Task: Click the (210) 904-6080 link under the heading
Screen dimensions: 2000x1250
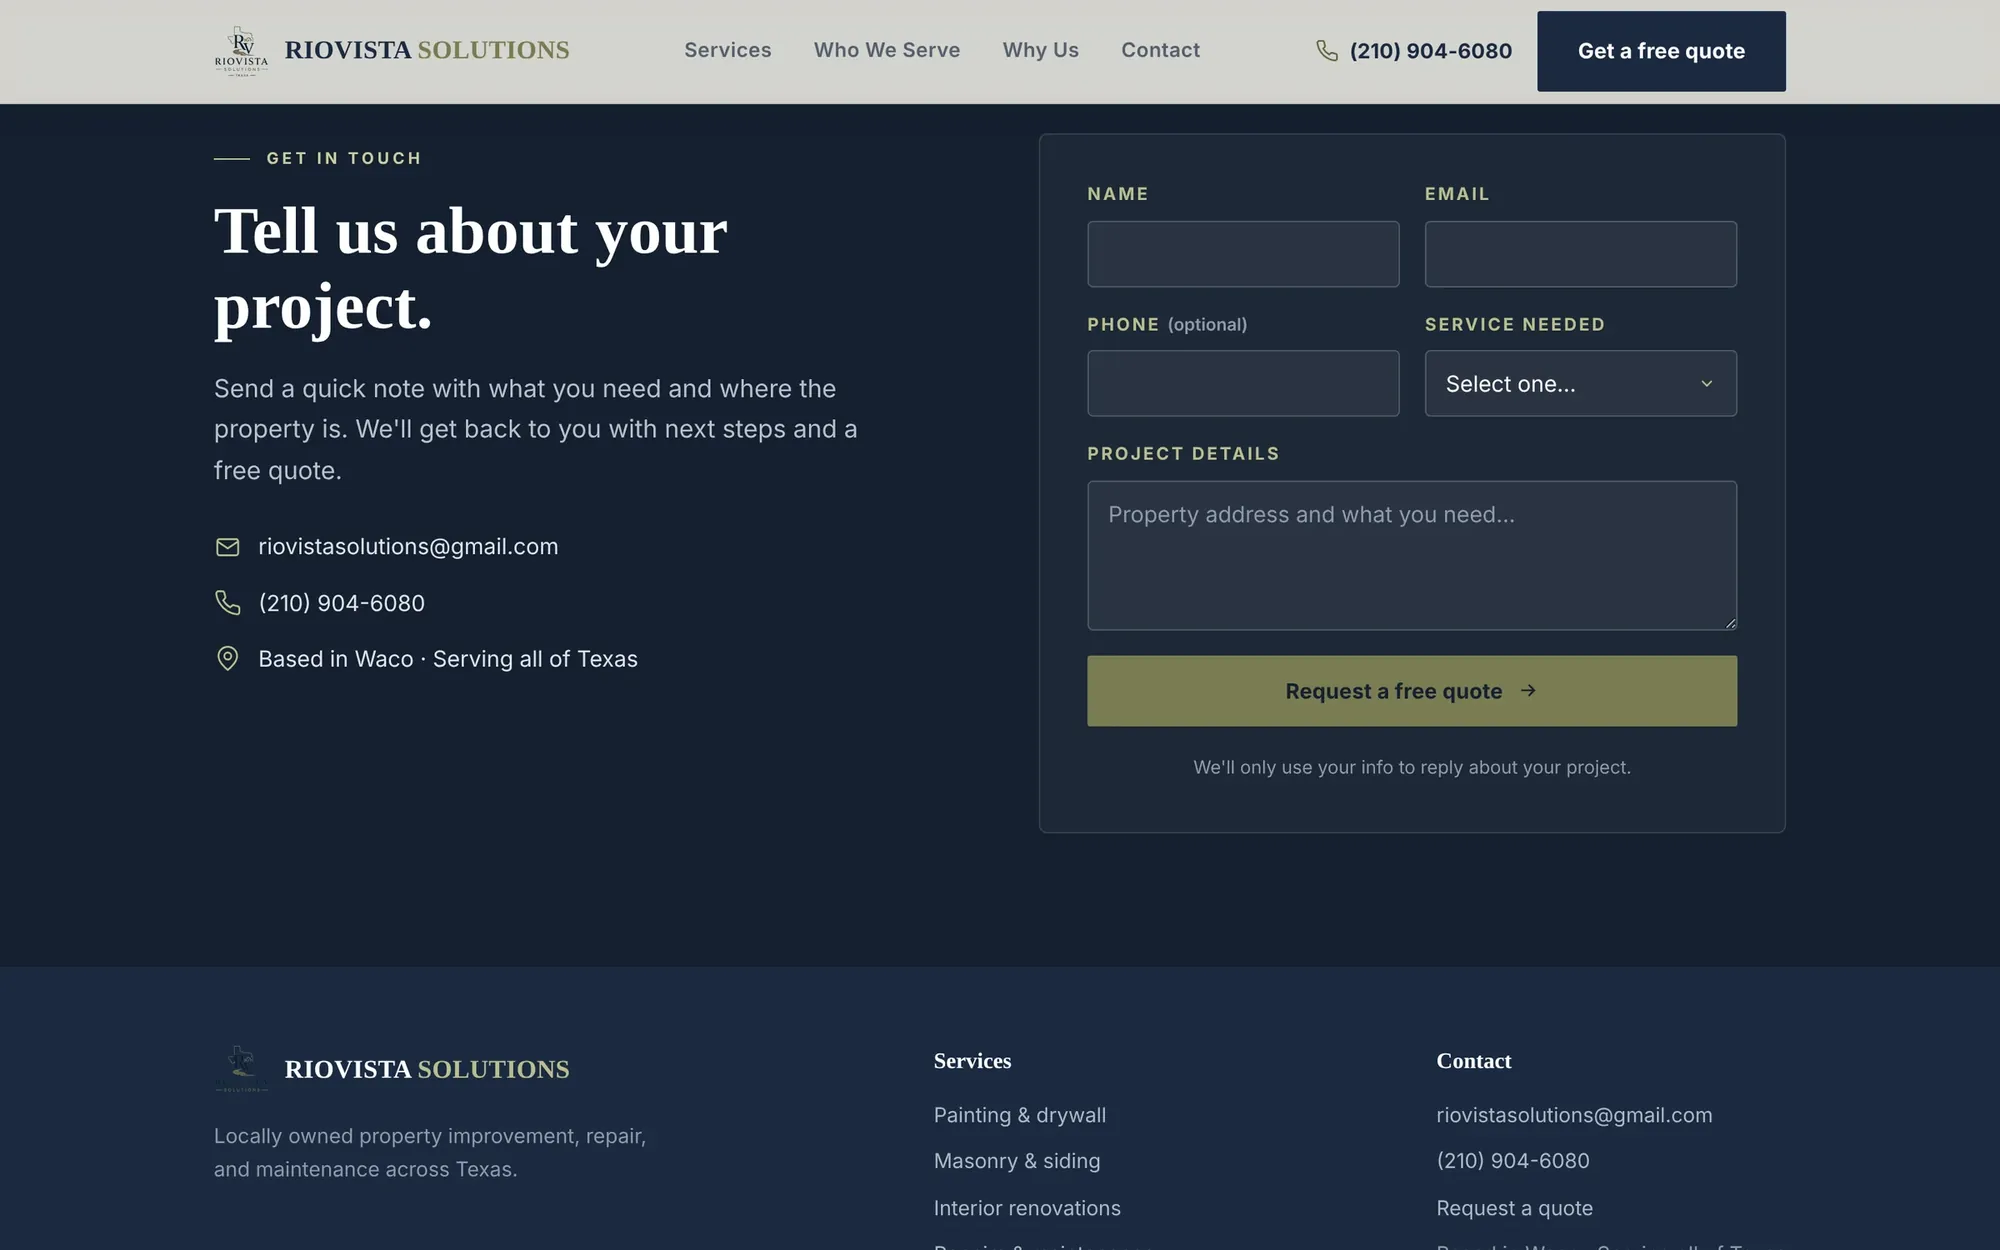Action: point(341,603)
